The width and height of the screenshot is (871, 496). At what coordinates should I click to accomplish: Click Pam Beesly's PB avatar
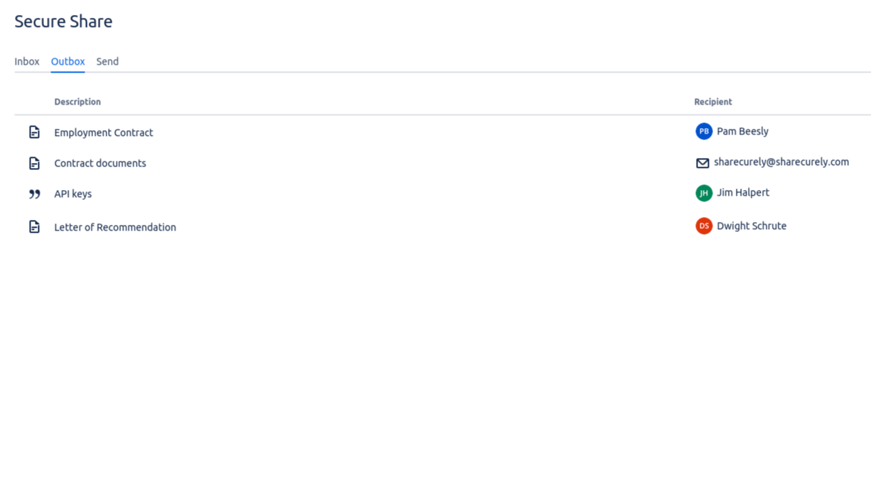pos(704,131)
